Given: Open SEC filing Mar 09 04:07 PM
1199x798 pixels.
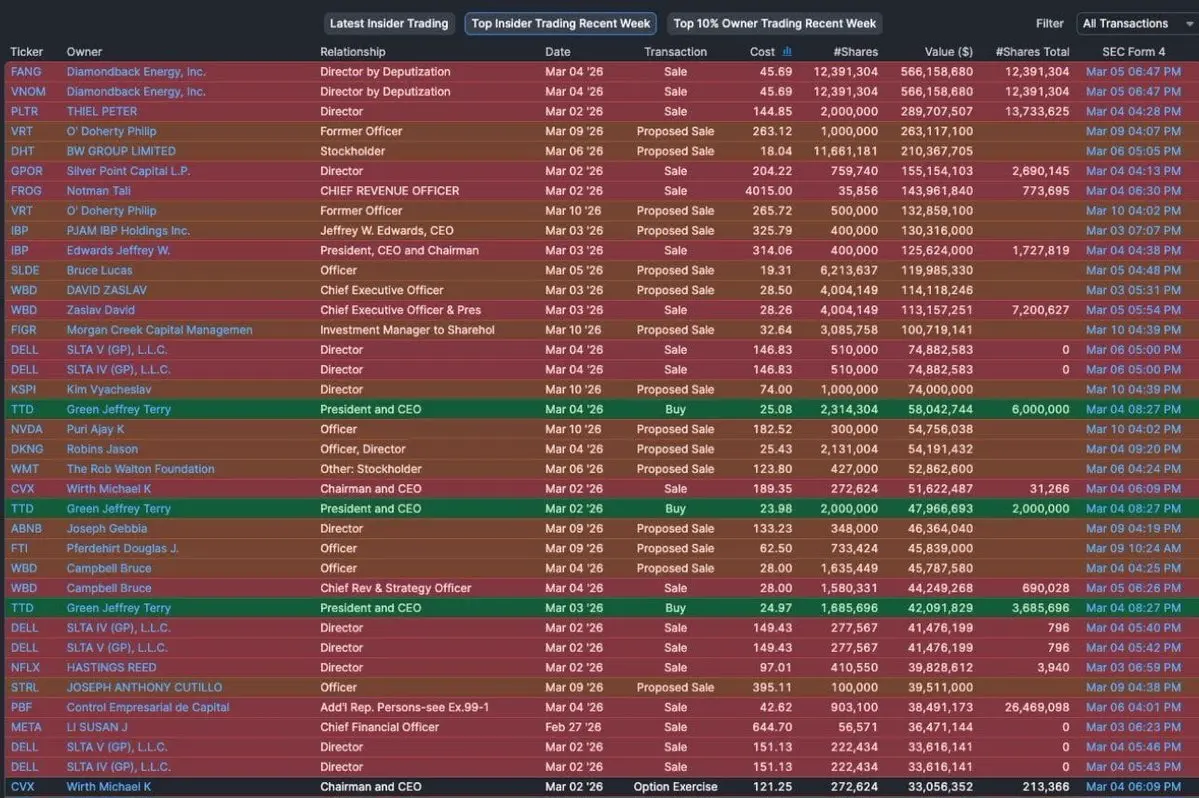Looking at the screenshot, I should [x=1133, y=131].
